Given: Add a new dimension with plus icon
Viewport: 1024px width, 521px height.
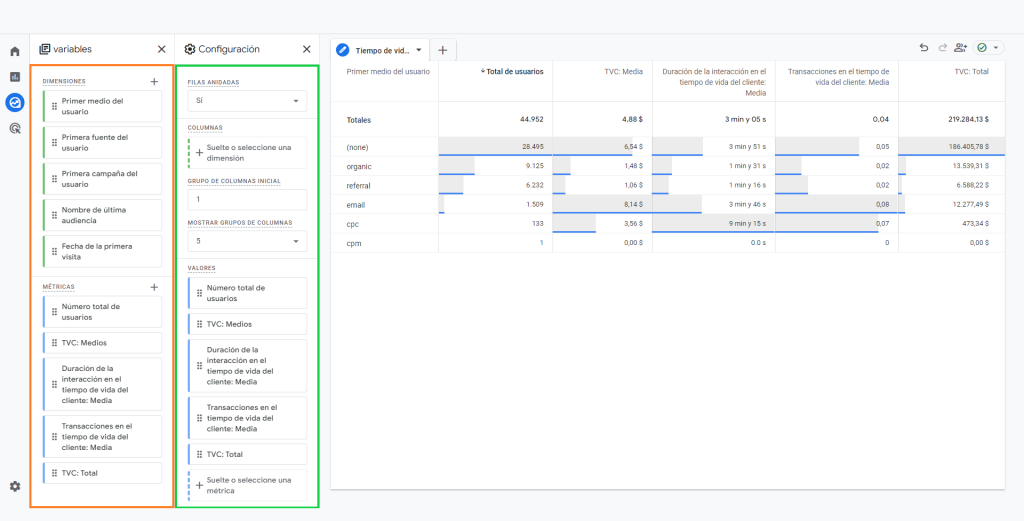Looking at the screenshot, I should 154,82.
